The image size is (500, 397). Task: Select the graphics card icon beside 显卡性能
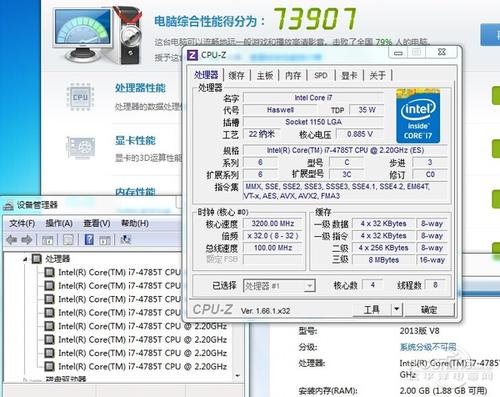81,148
